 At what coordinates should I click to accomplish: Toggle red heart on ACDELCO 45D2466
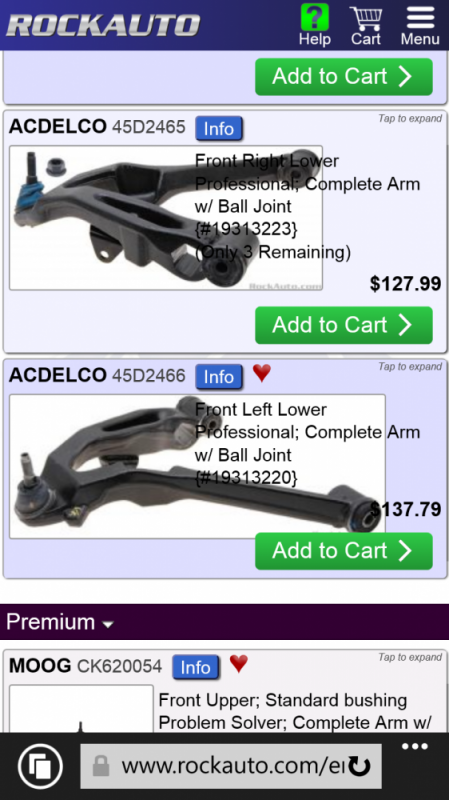262,373
